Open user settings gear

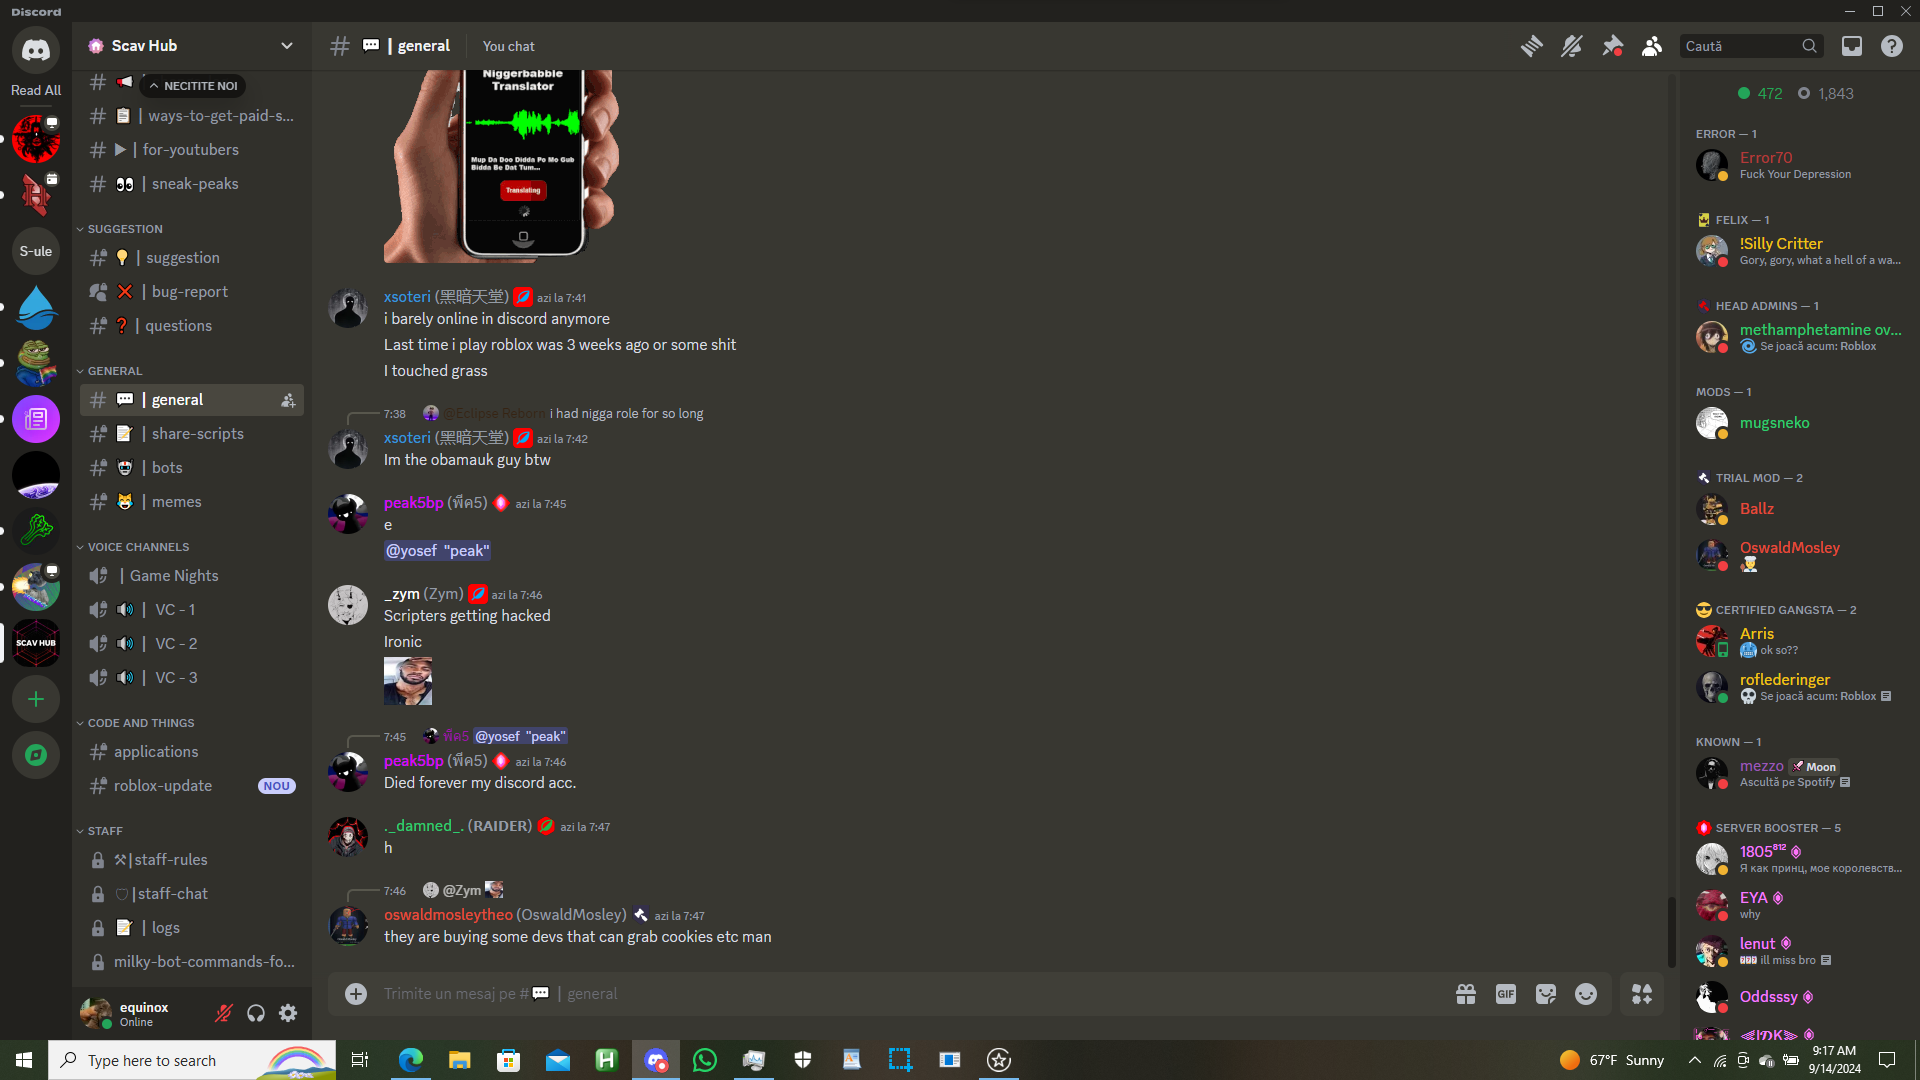point(288,1014)
